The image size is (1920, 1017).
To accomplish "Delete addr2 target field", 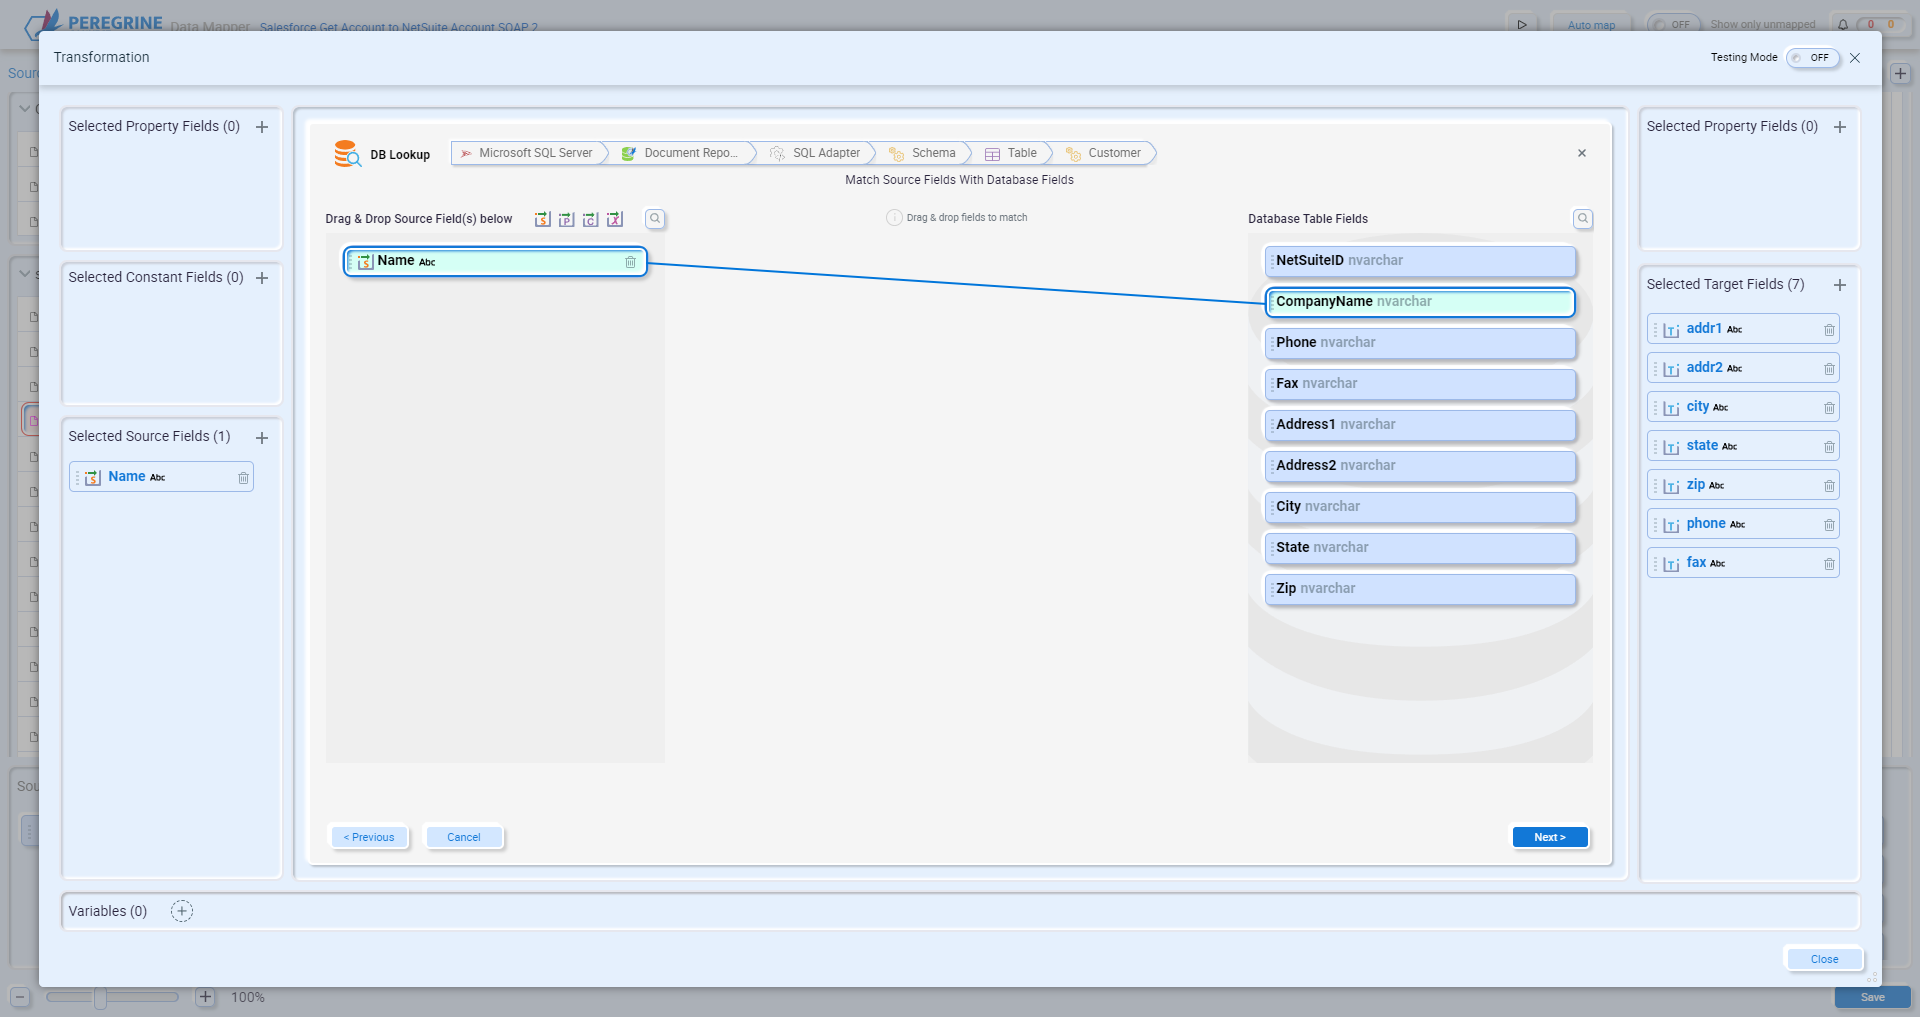I will point(1829,369).
